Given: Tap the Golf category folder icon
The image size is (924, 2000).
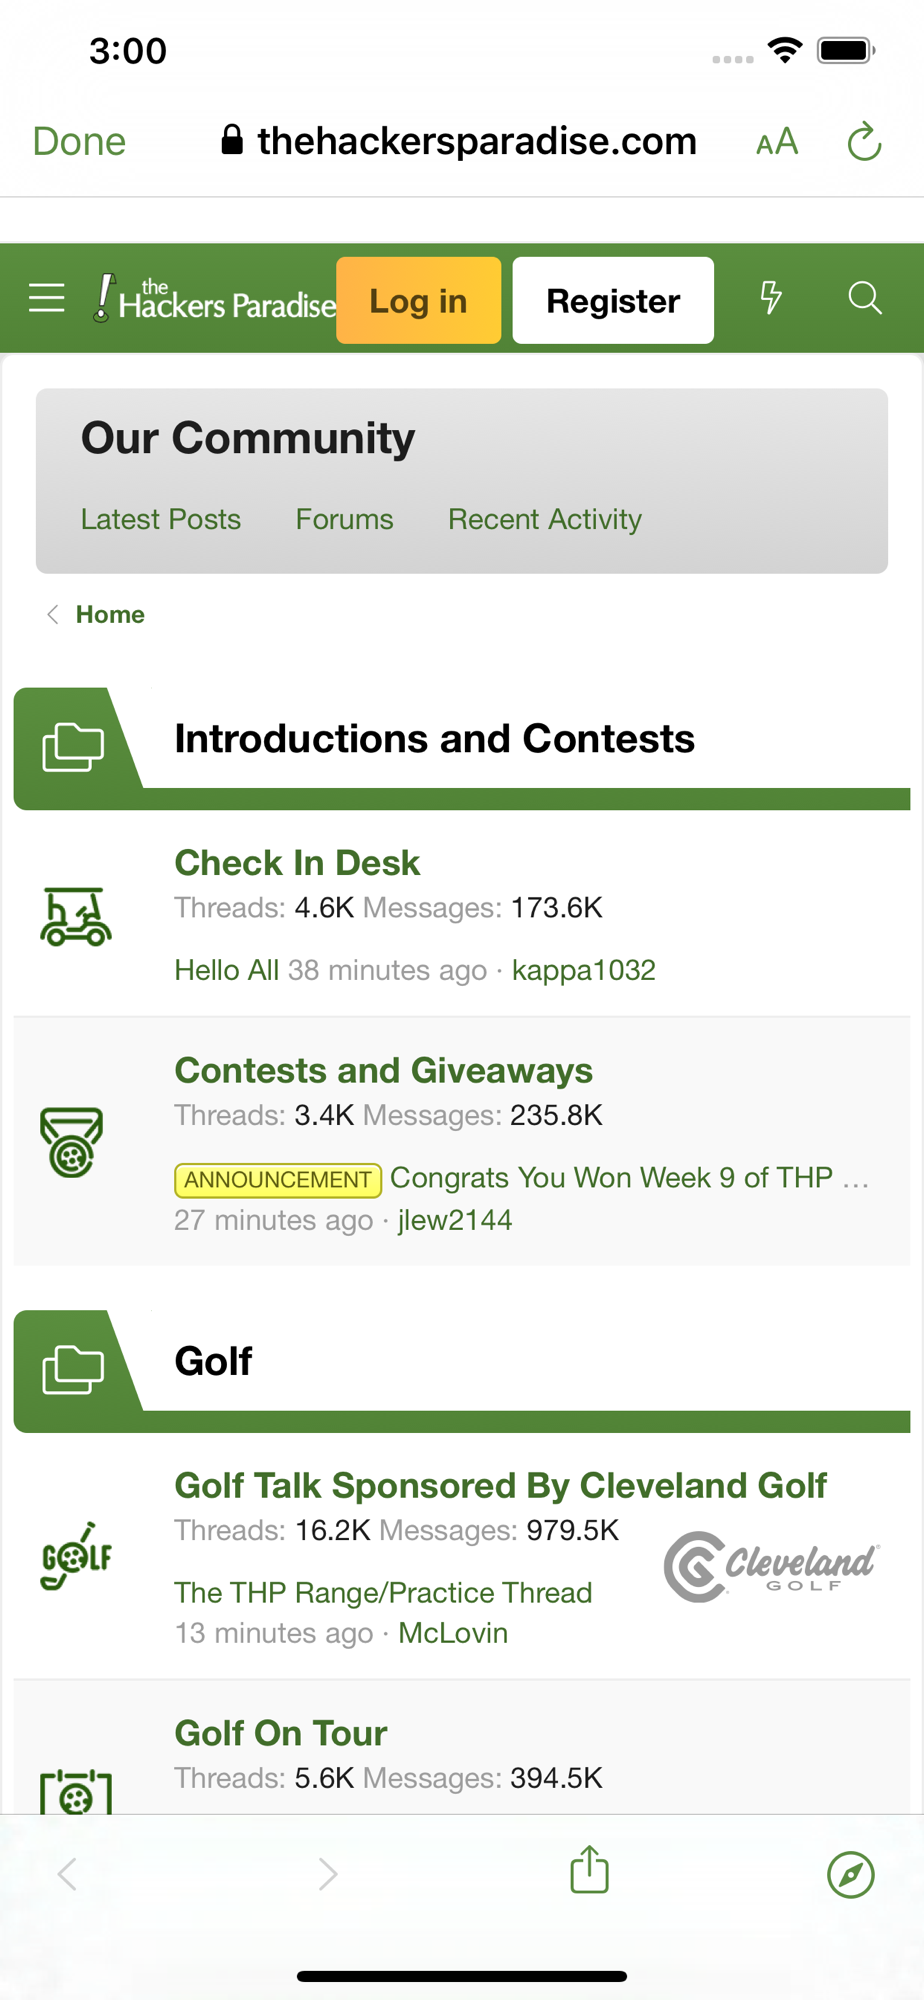Looking at the screenshot, I should (x=73, y=1370).
